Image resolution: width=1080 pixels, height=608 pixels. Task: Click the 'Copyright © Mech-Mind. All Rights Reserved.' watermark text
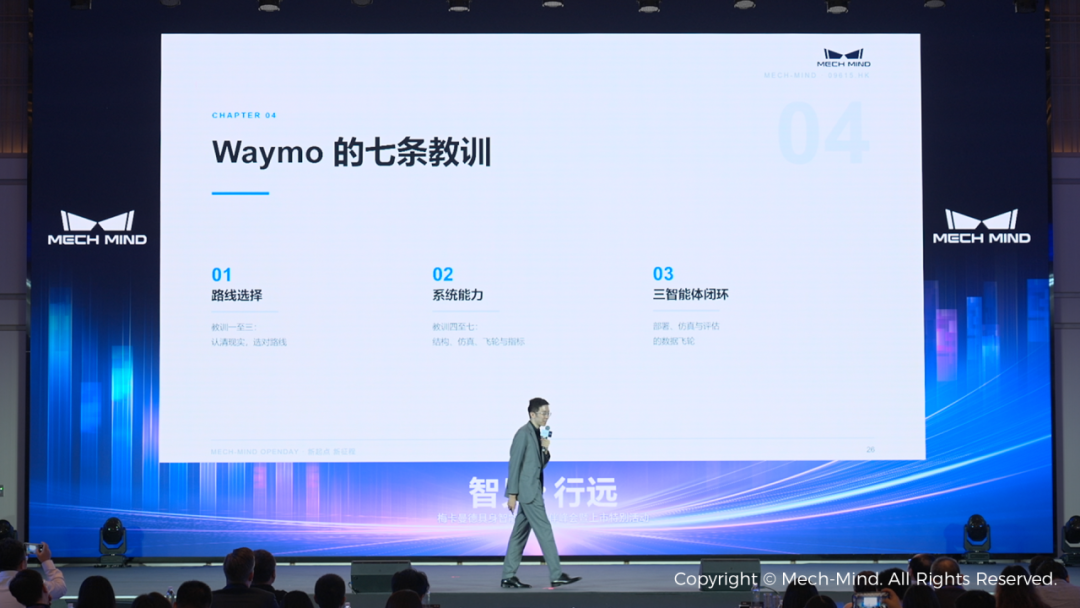[x=865, y=579]
